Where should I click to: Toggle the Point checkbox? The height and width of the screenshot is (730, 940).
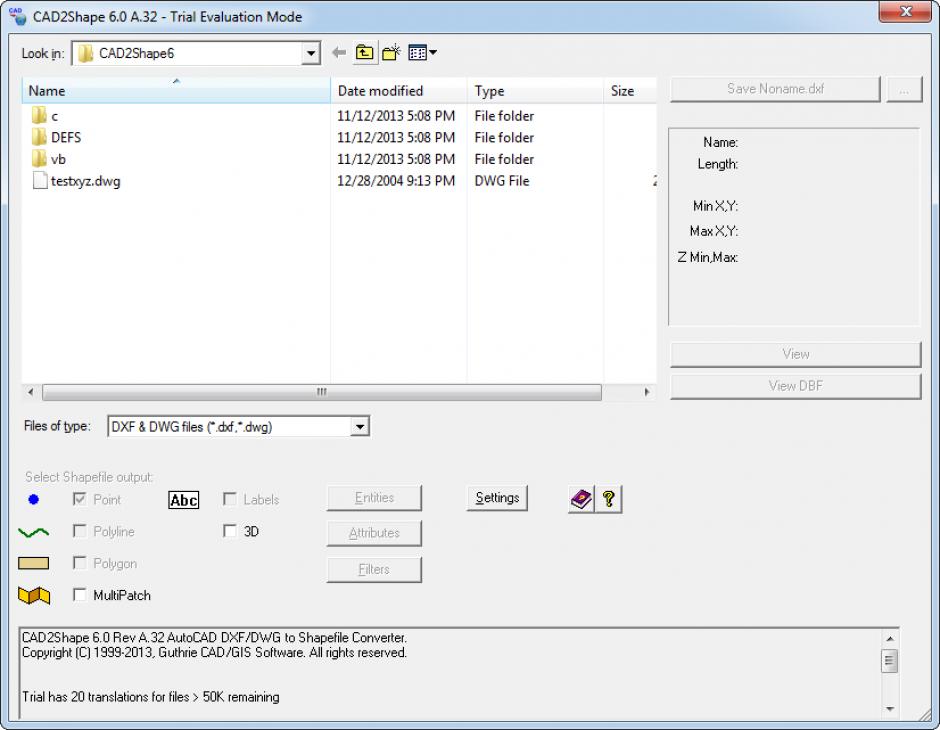click(79, 499)
